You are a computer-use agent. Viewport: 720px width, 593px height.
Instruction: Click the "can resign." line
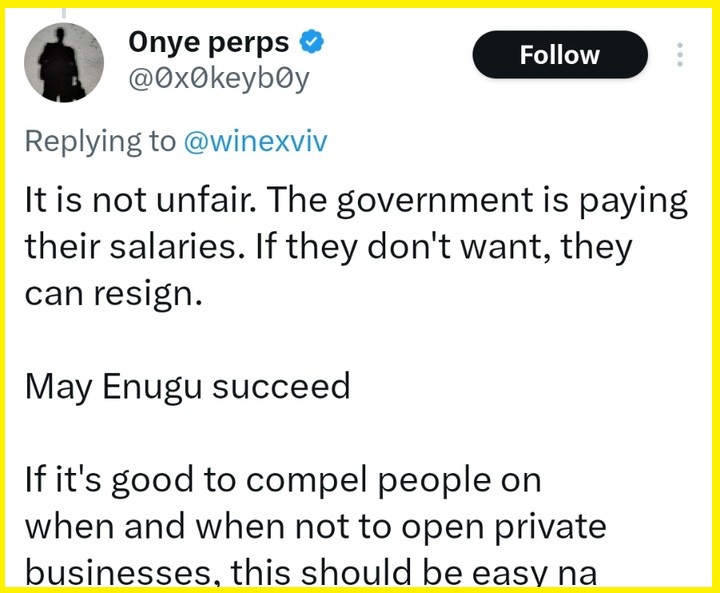[112, 294]
